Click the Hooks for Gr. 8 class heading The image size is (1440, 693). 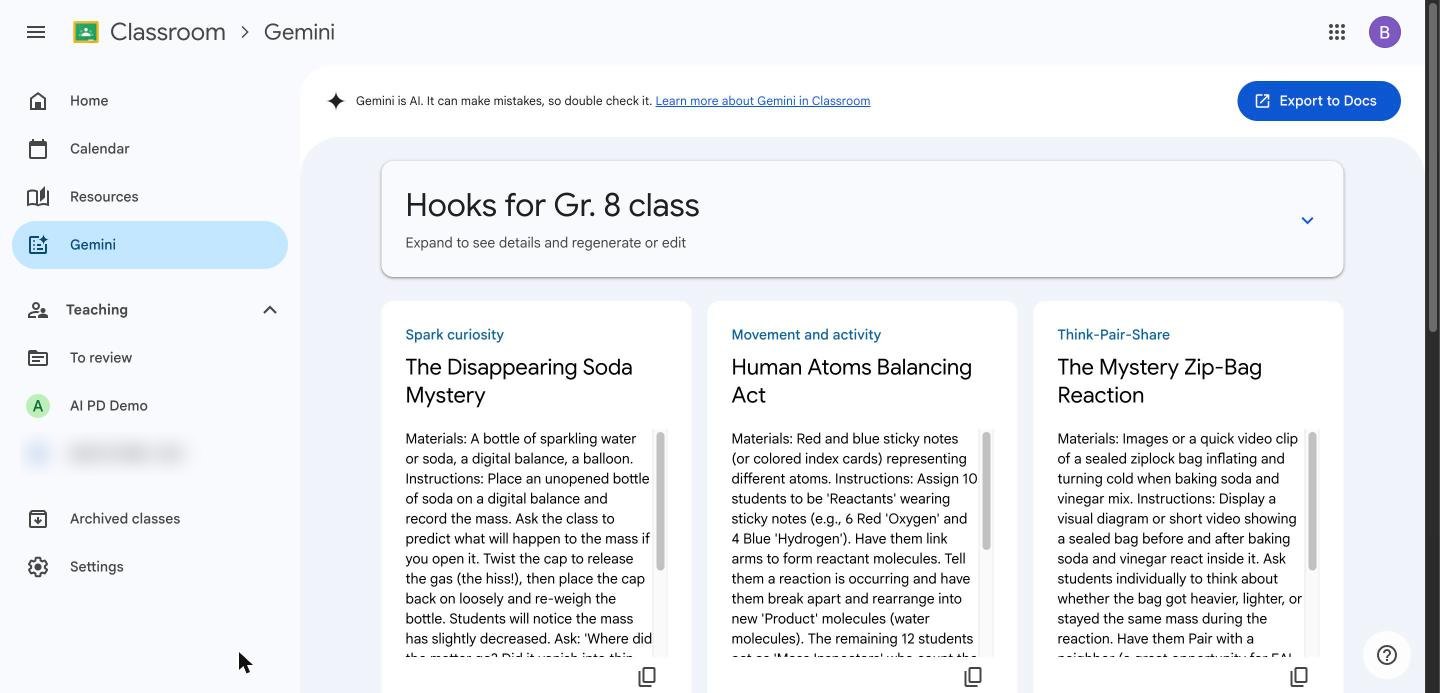click(x=552, y=205)
